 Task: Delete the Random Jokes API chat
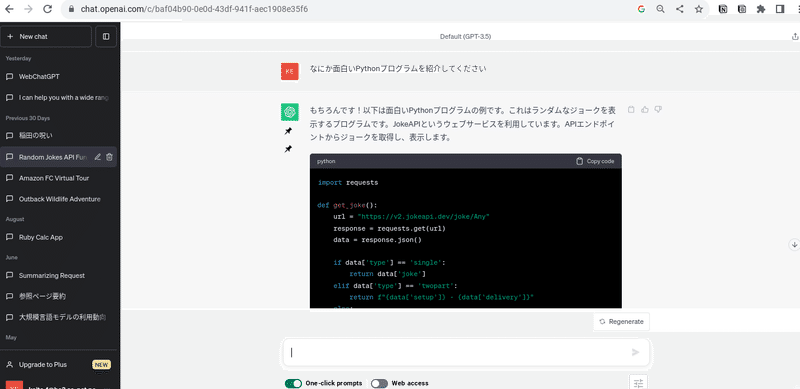click(109, 157)
